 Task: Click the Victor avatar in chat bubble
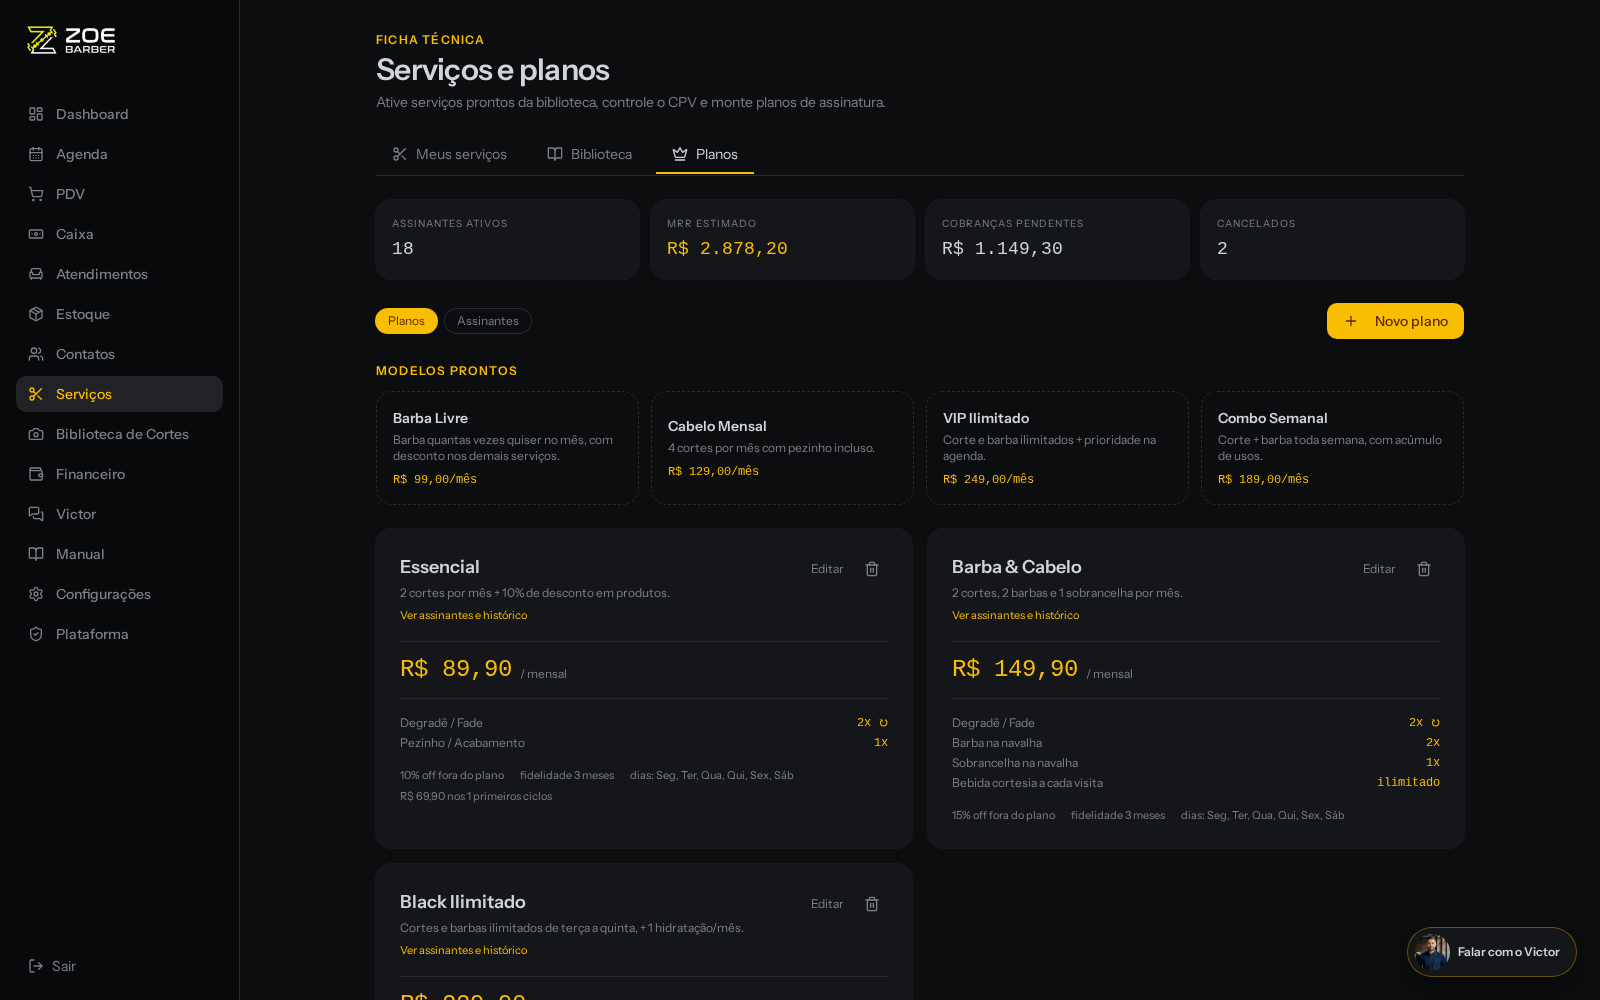1432,952
